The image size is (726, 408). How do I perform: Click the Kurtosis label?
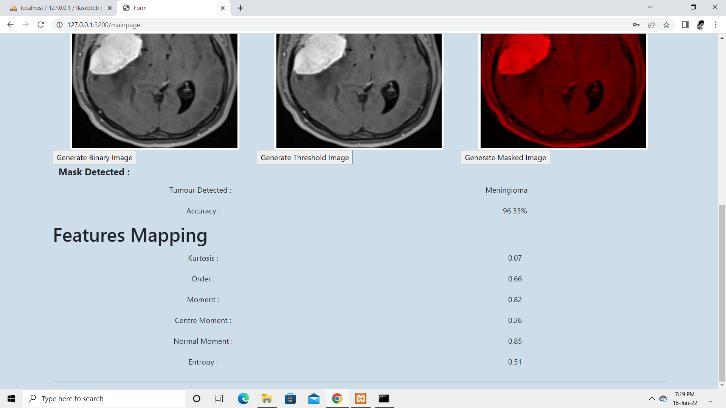pos(203,258)
